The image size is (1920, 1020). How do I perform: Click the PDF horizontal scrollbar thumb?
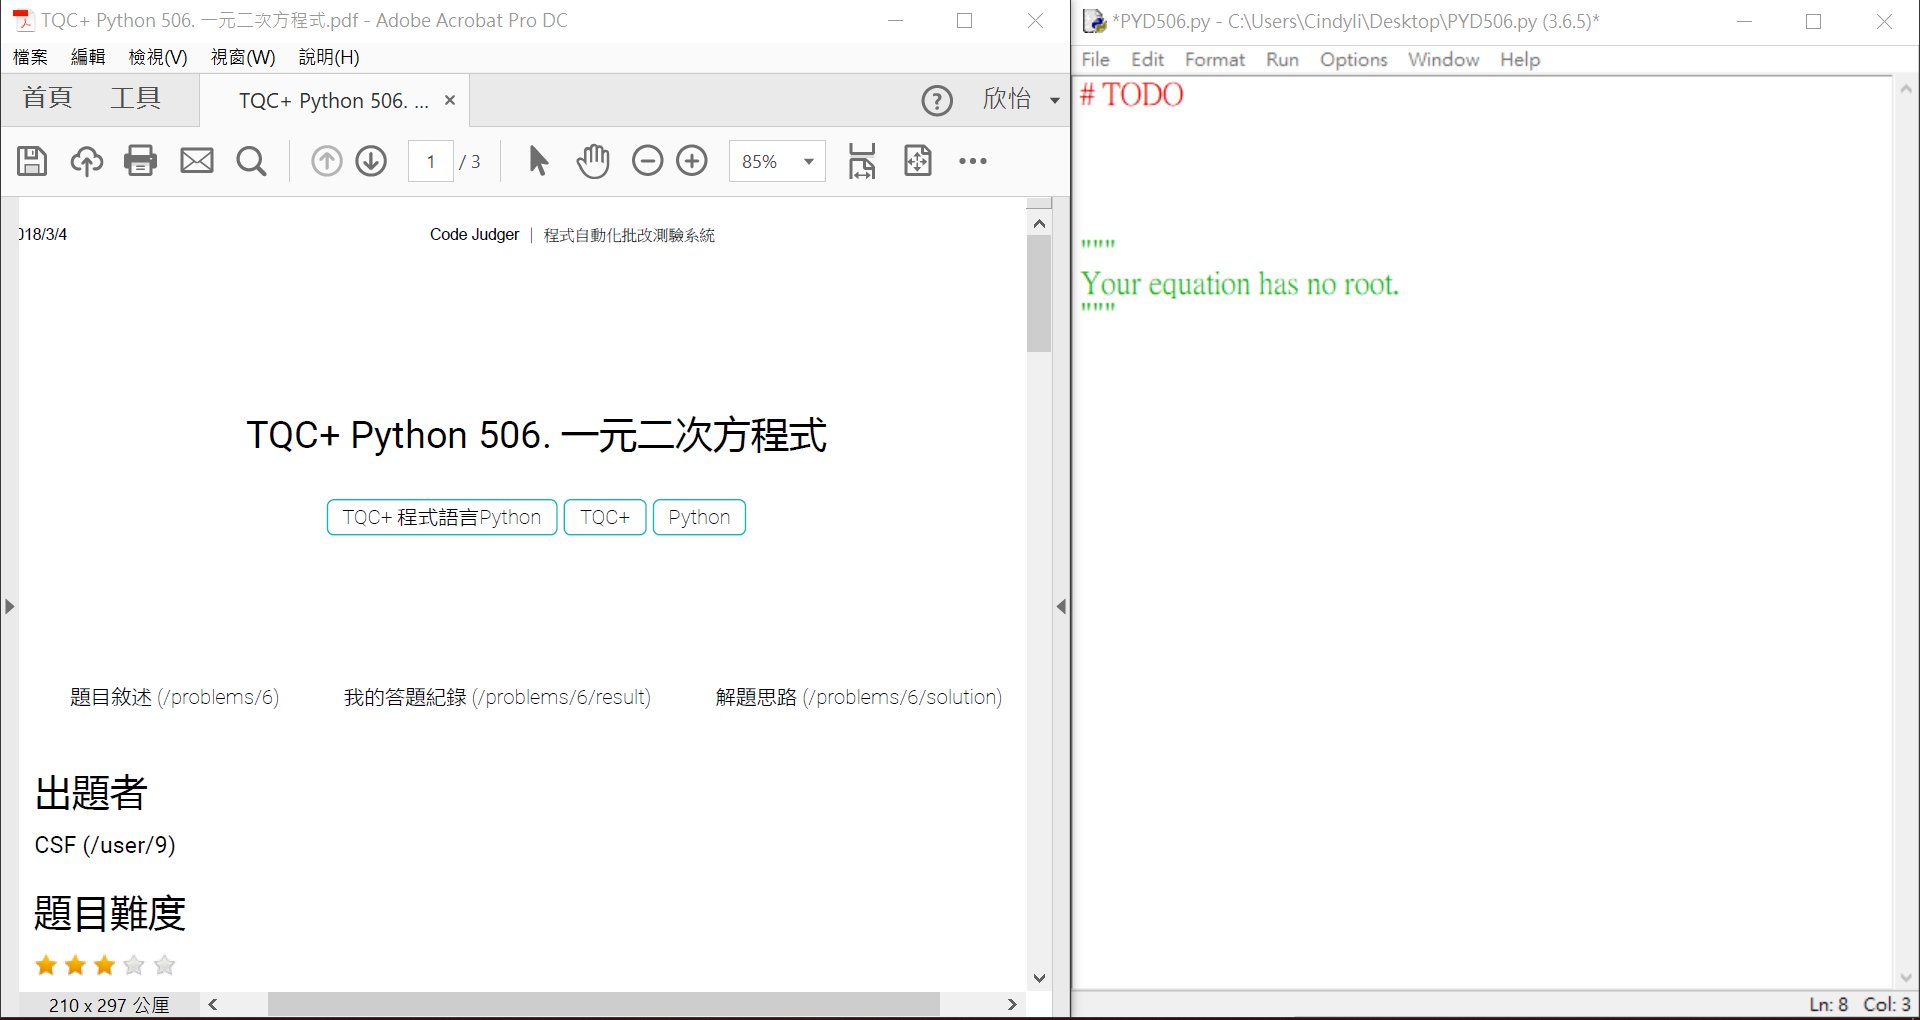click(604, 1004)
